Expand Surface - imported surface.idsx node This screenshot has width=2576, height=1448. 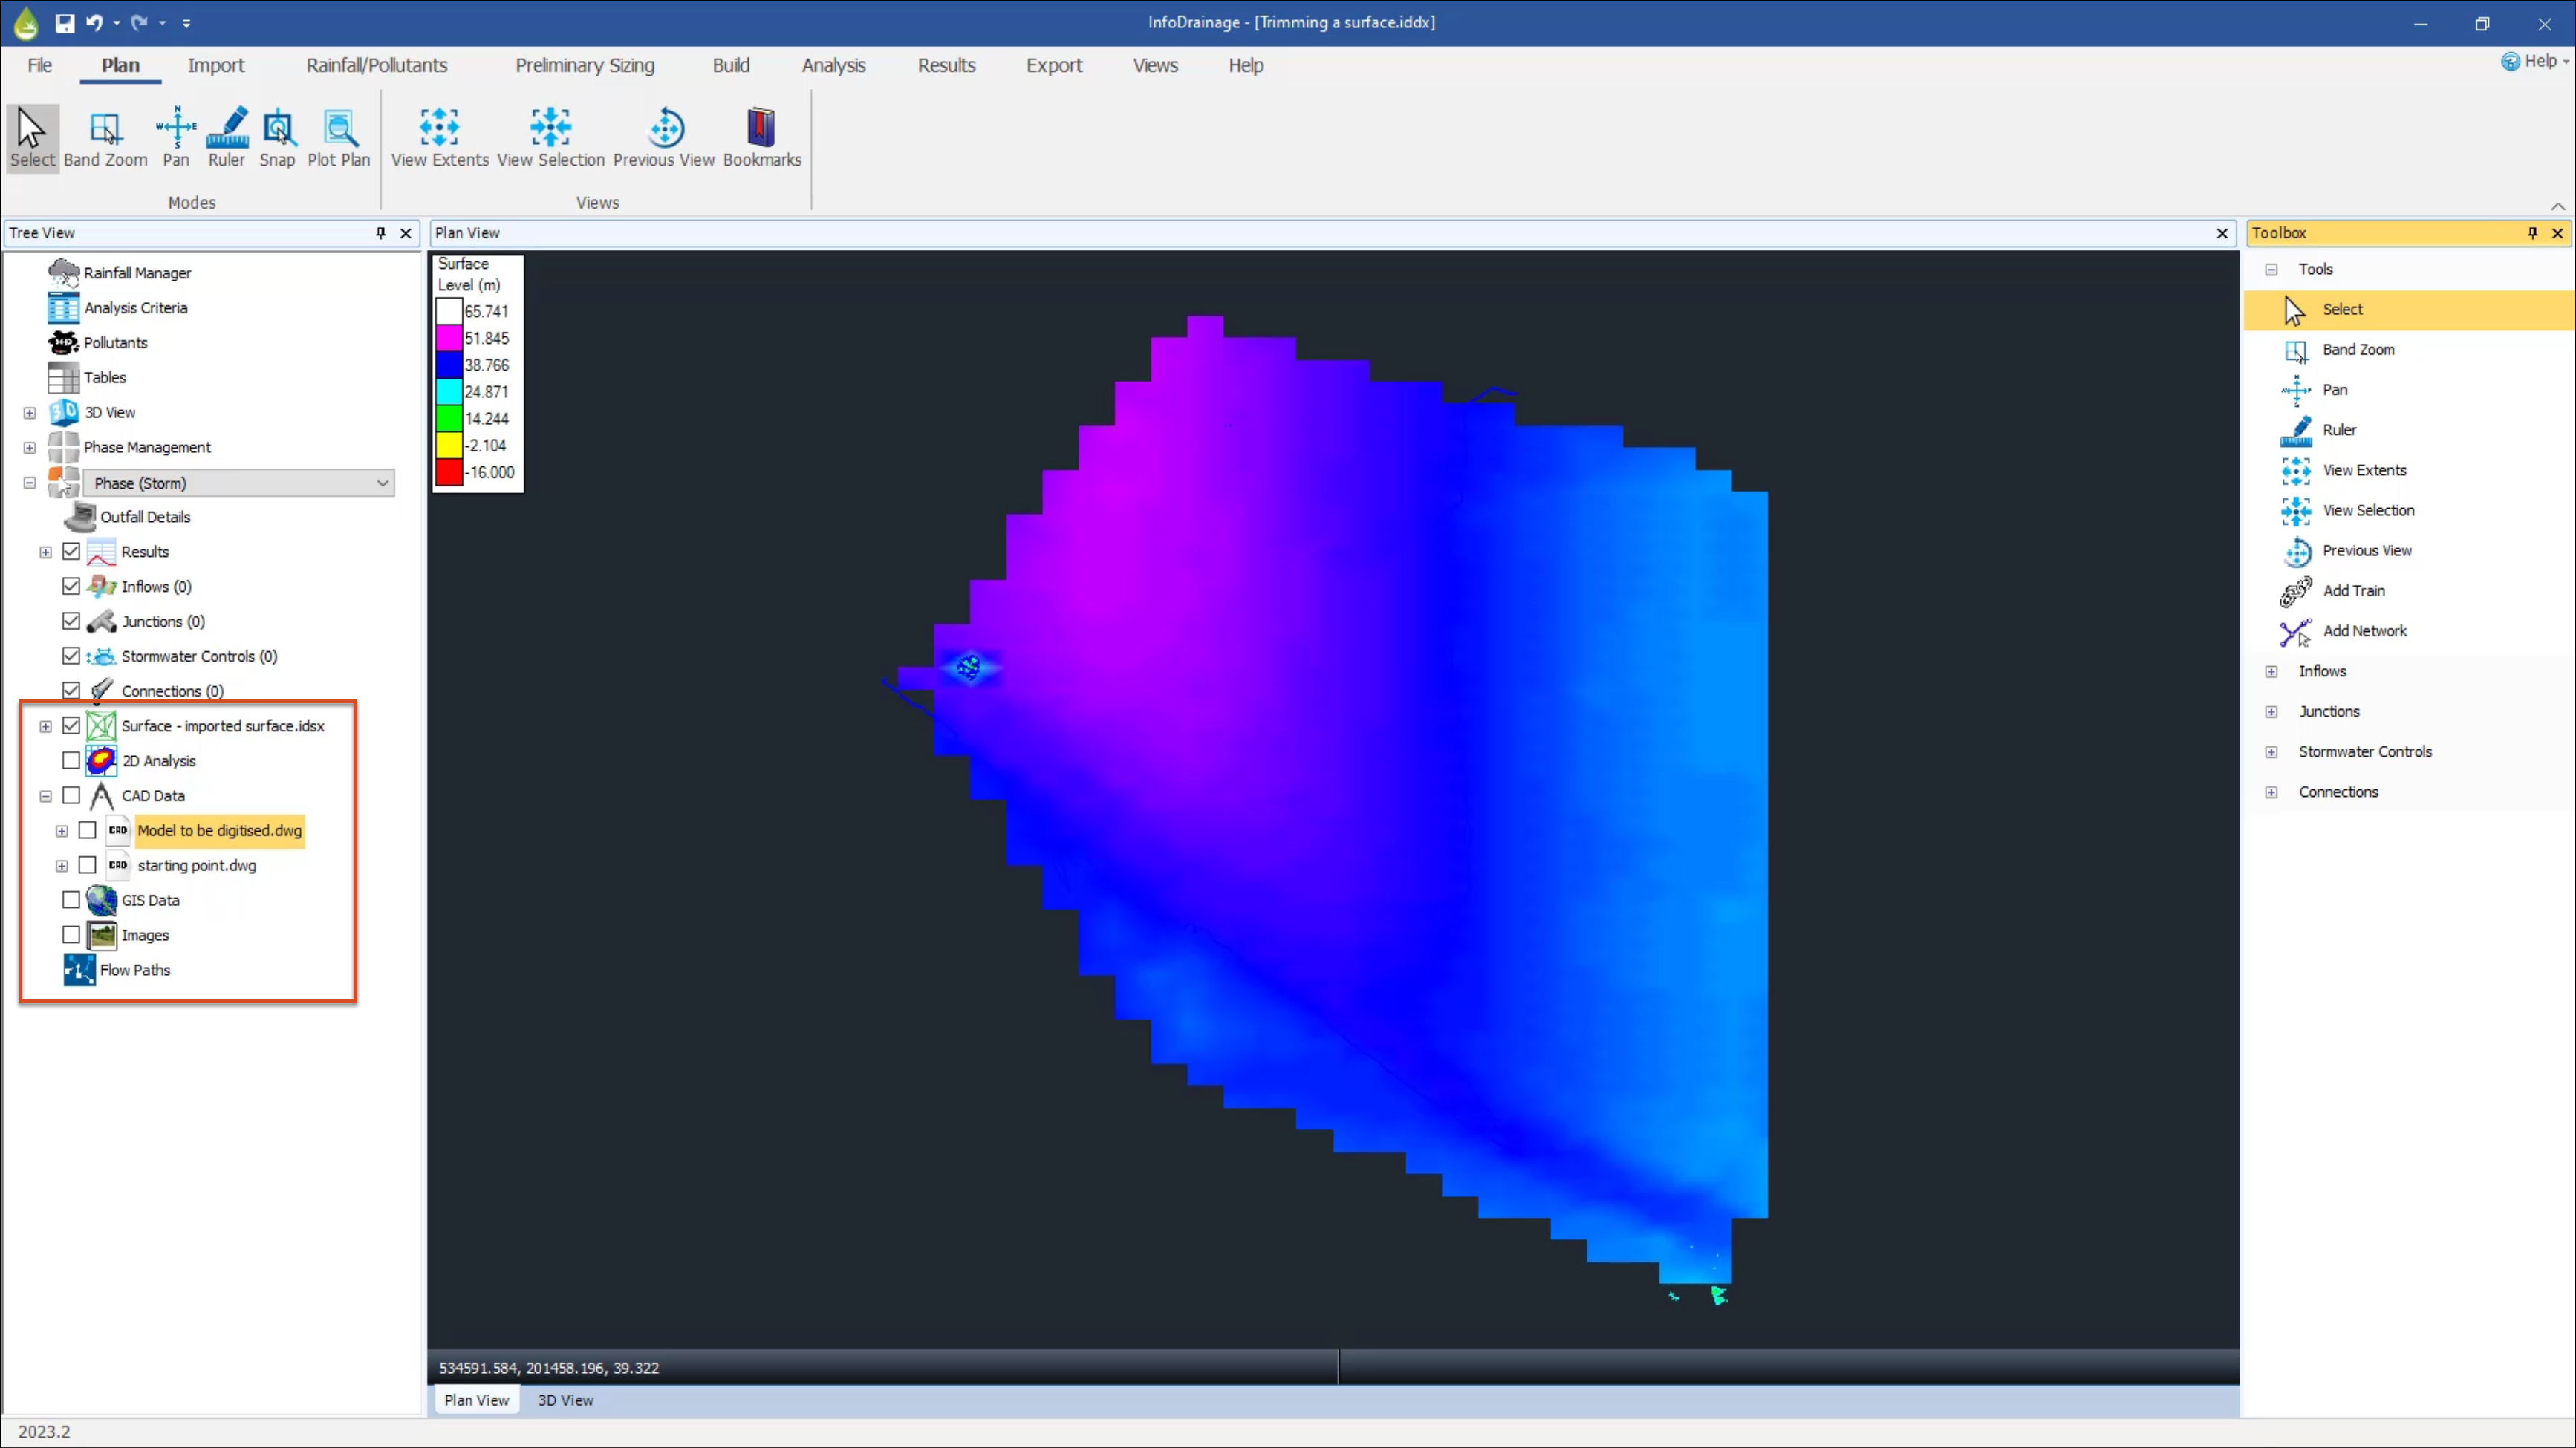point(46,726)
